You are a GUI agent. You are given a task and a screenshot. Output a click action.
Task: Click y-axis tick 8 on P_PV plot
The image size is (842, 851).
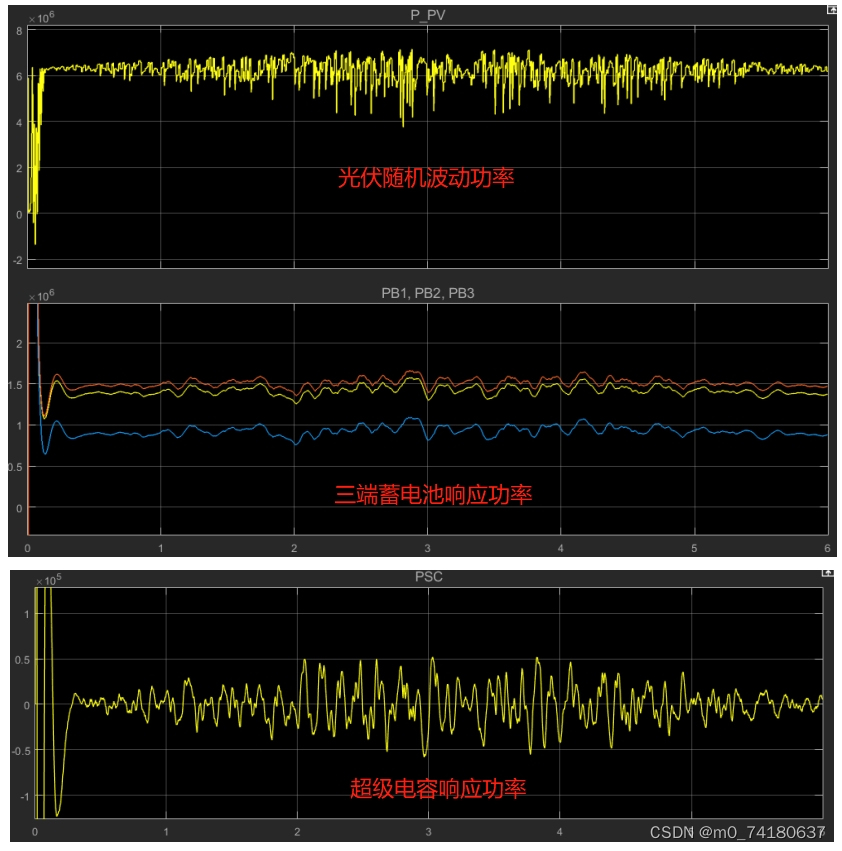coord(20,31)
